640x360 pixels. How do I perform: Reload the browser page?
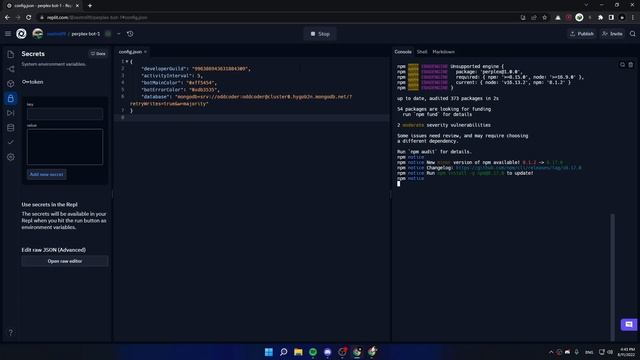point(29,18)
